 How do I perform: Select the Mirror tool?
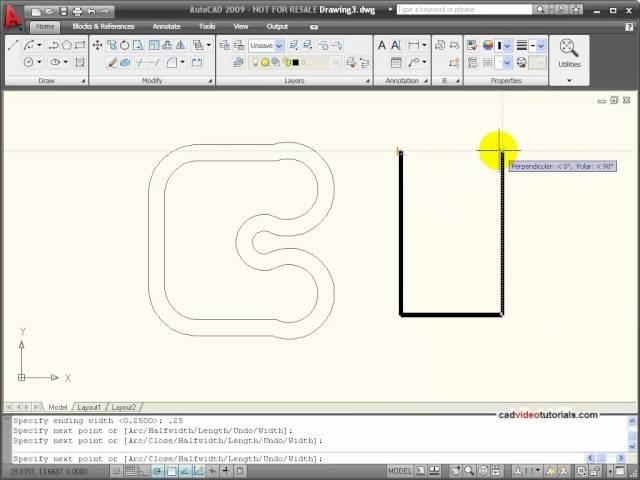pyautogui.click(x=181, y=45)
